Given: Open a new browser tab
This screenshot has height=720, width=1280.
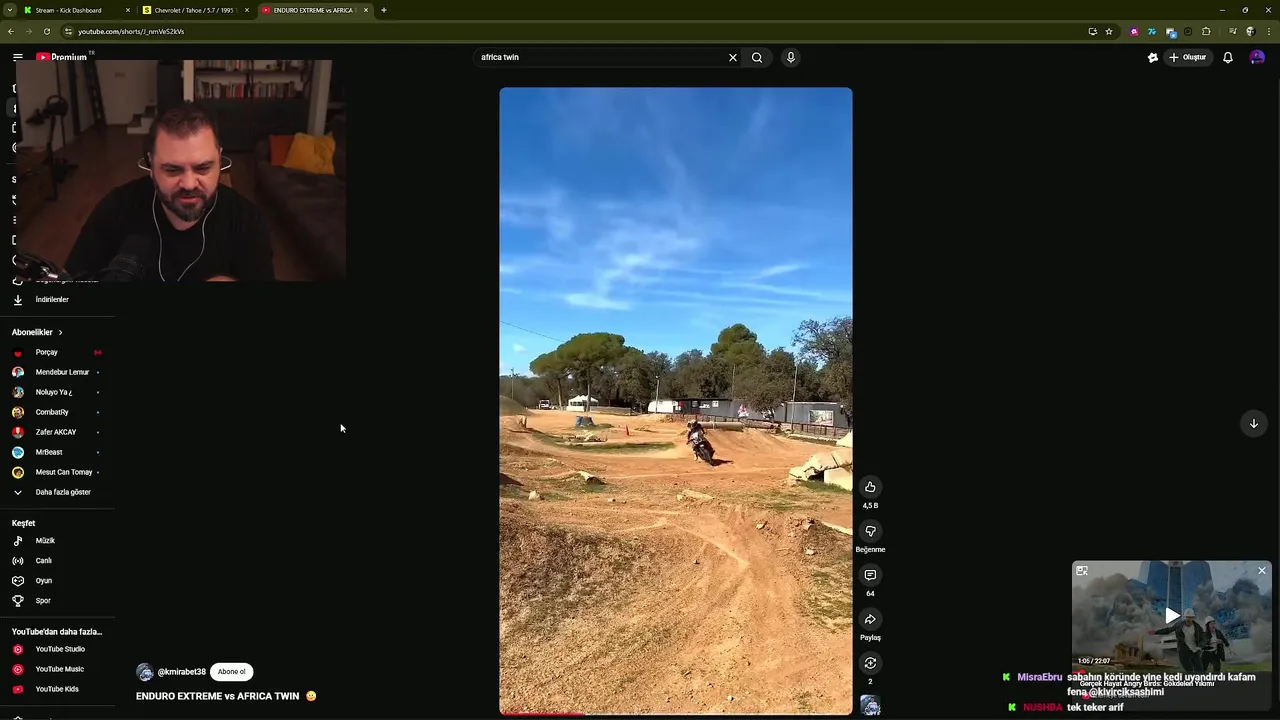Looking at the screenshot, I should point(384,10).
